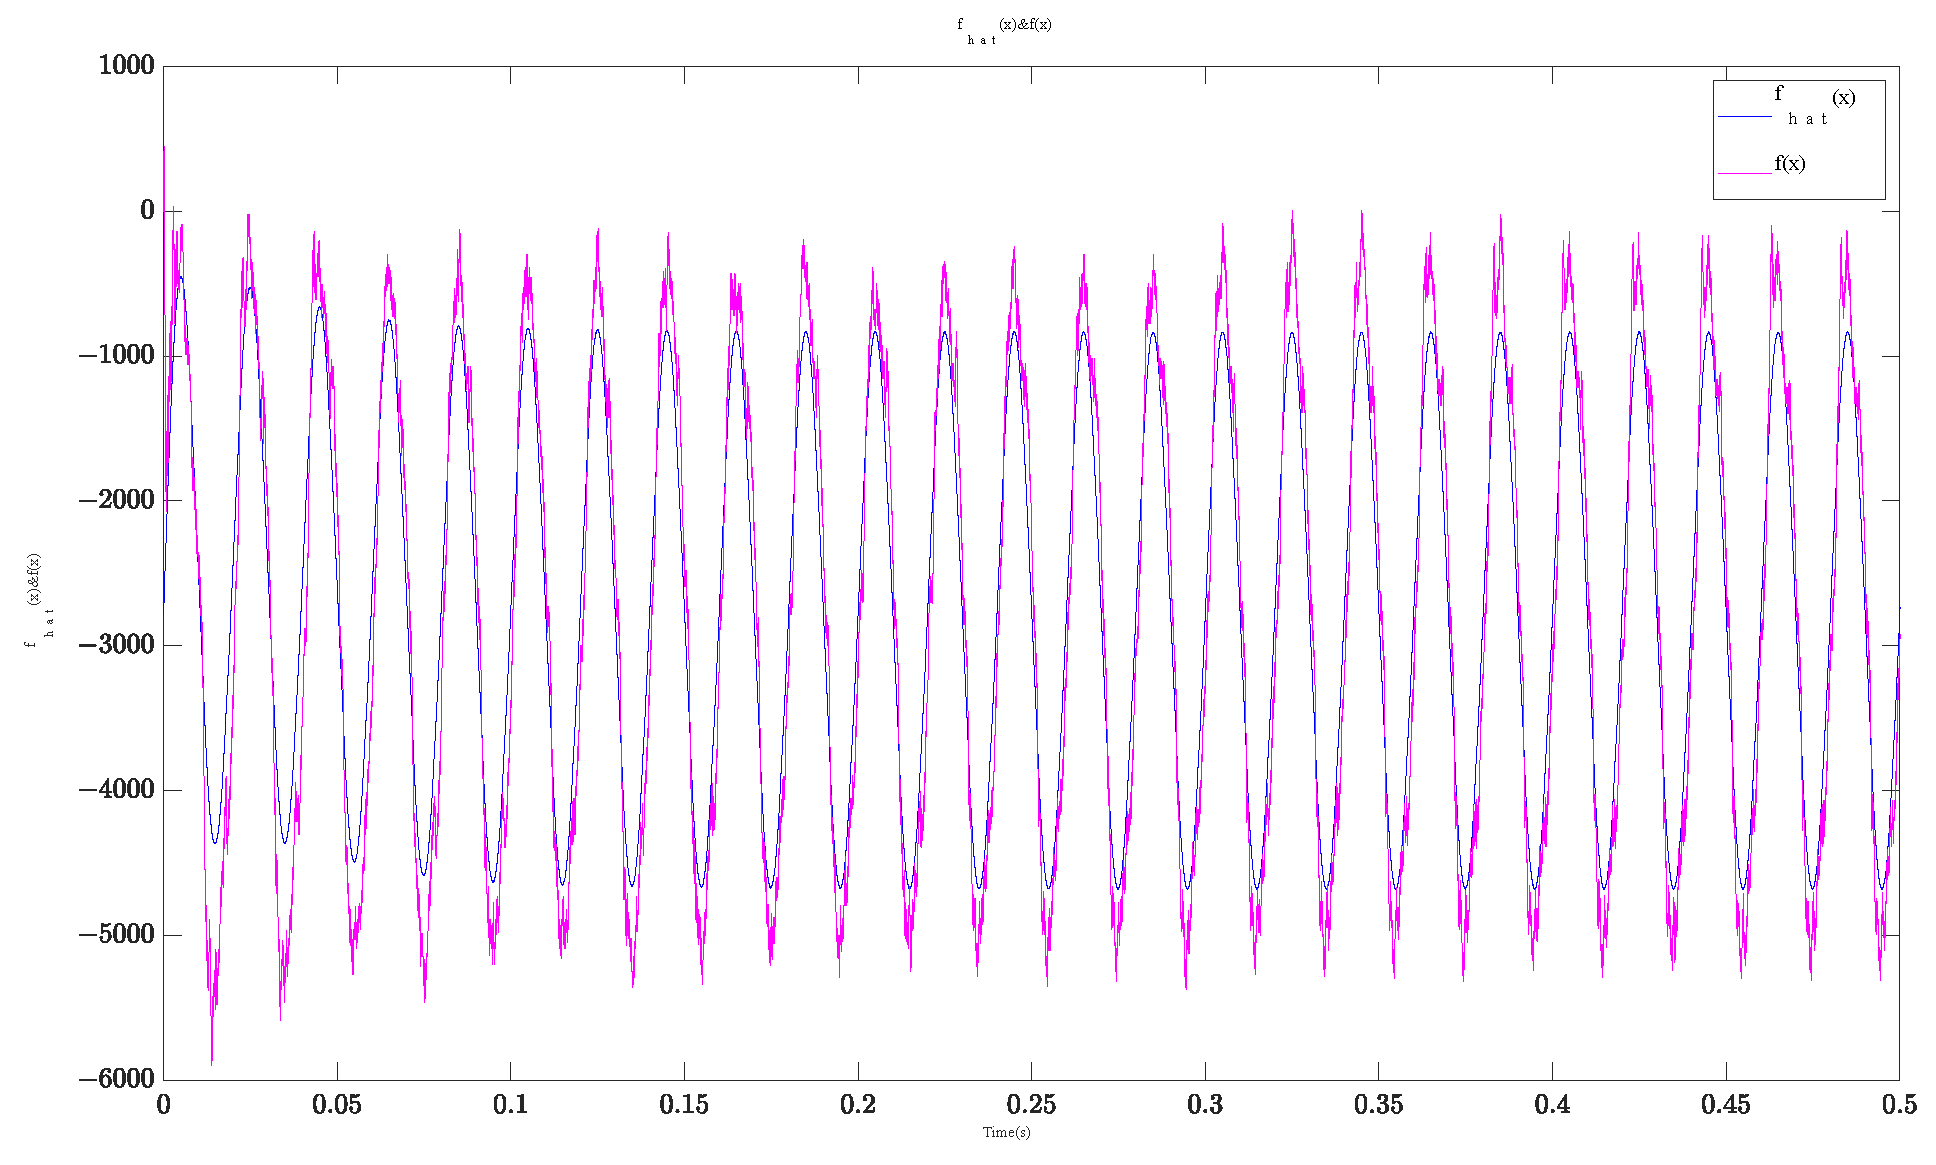Click the f(x) legend entry text
This screenshot has height=1165, width=1936.
pyautogui.click(x=1790, y=164)
